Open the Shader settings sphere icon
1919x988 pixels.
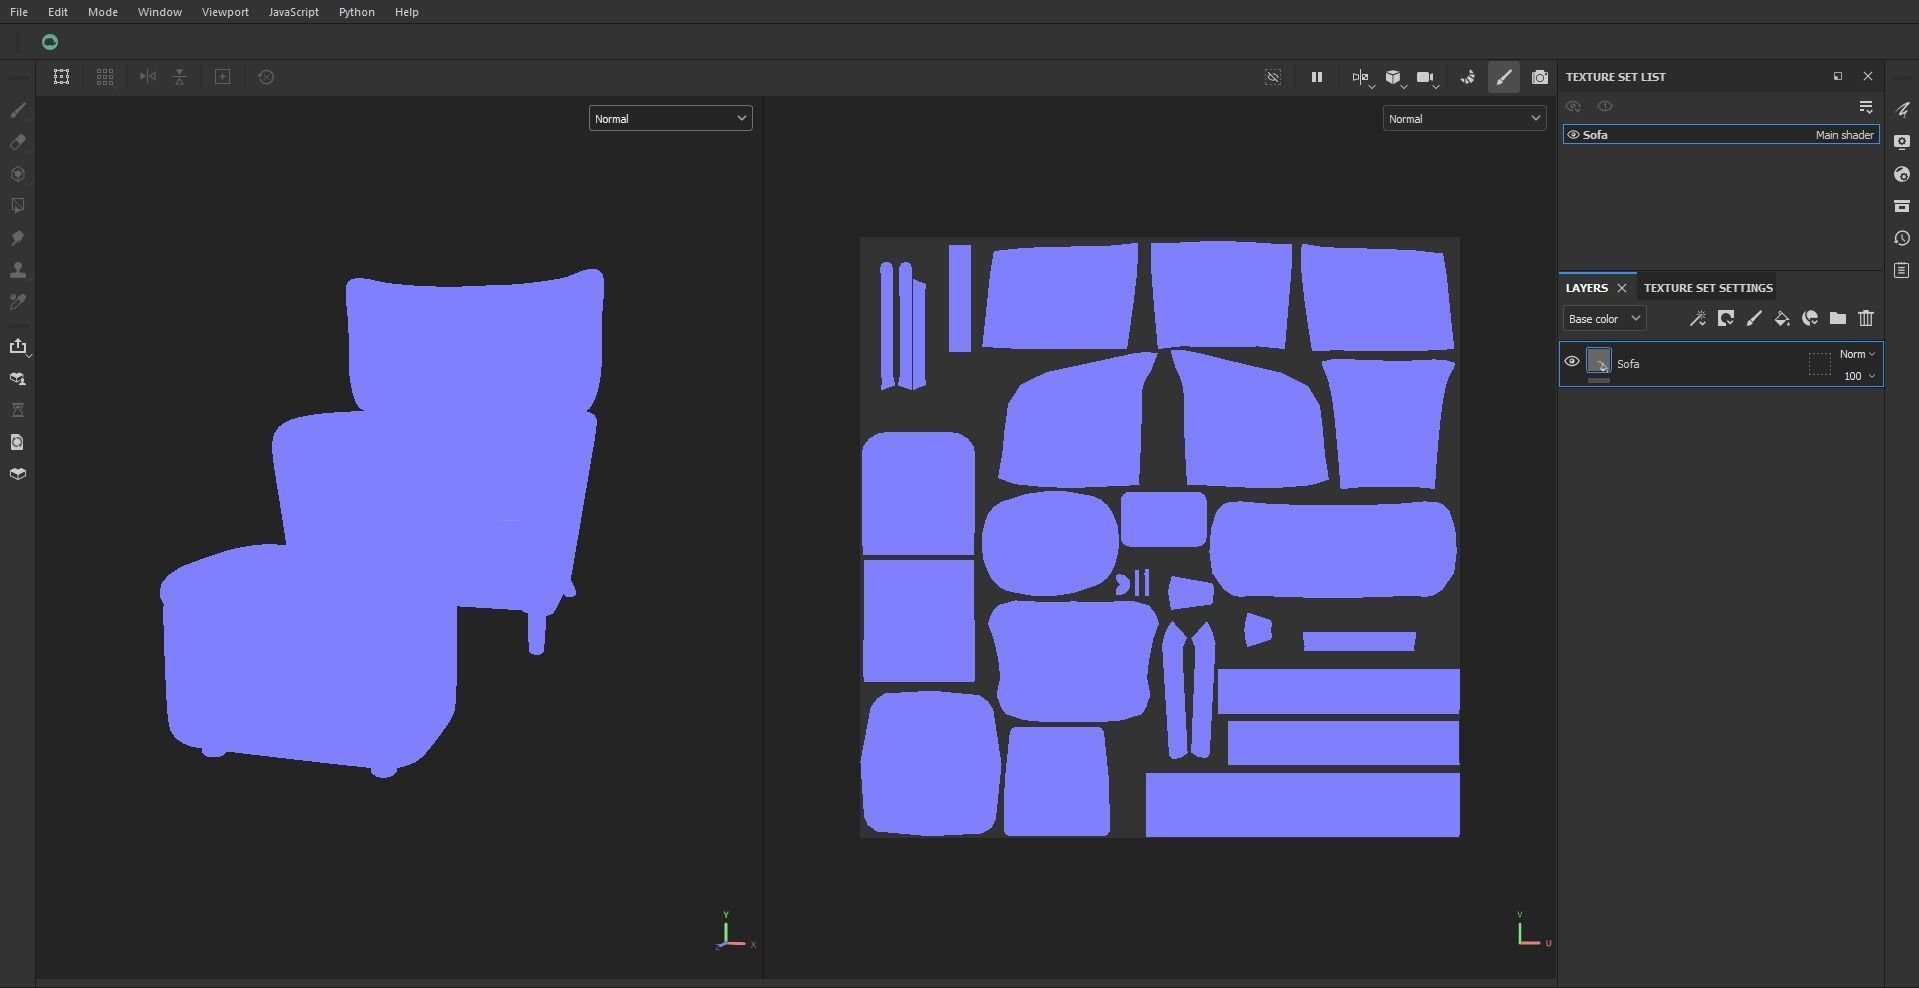[x=1902, y=174]
